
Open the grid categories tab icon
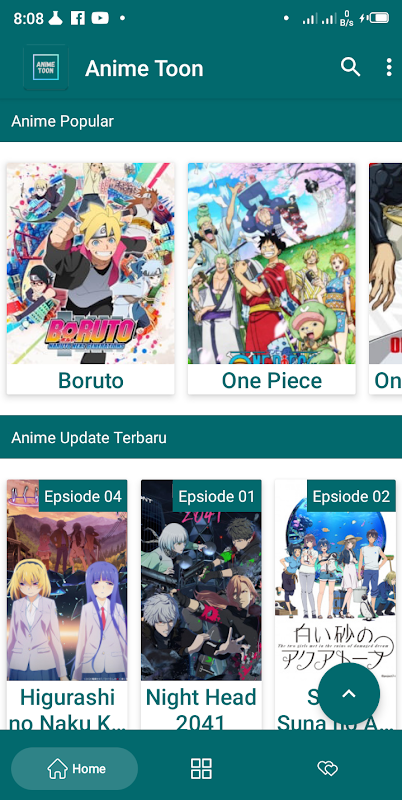(x=201, y=768)
